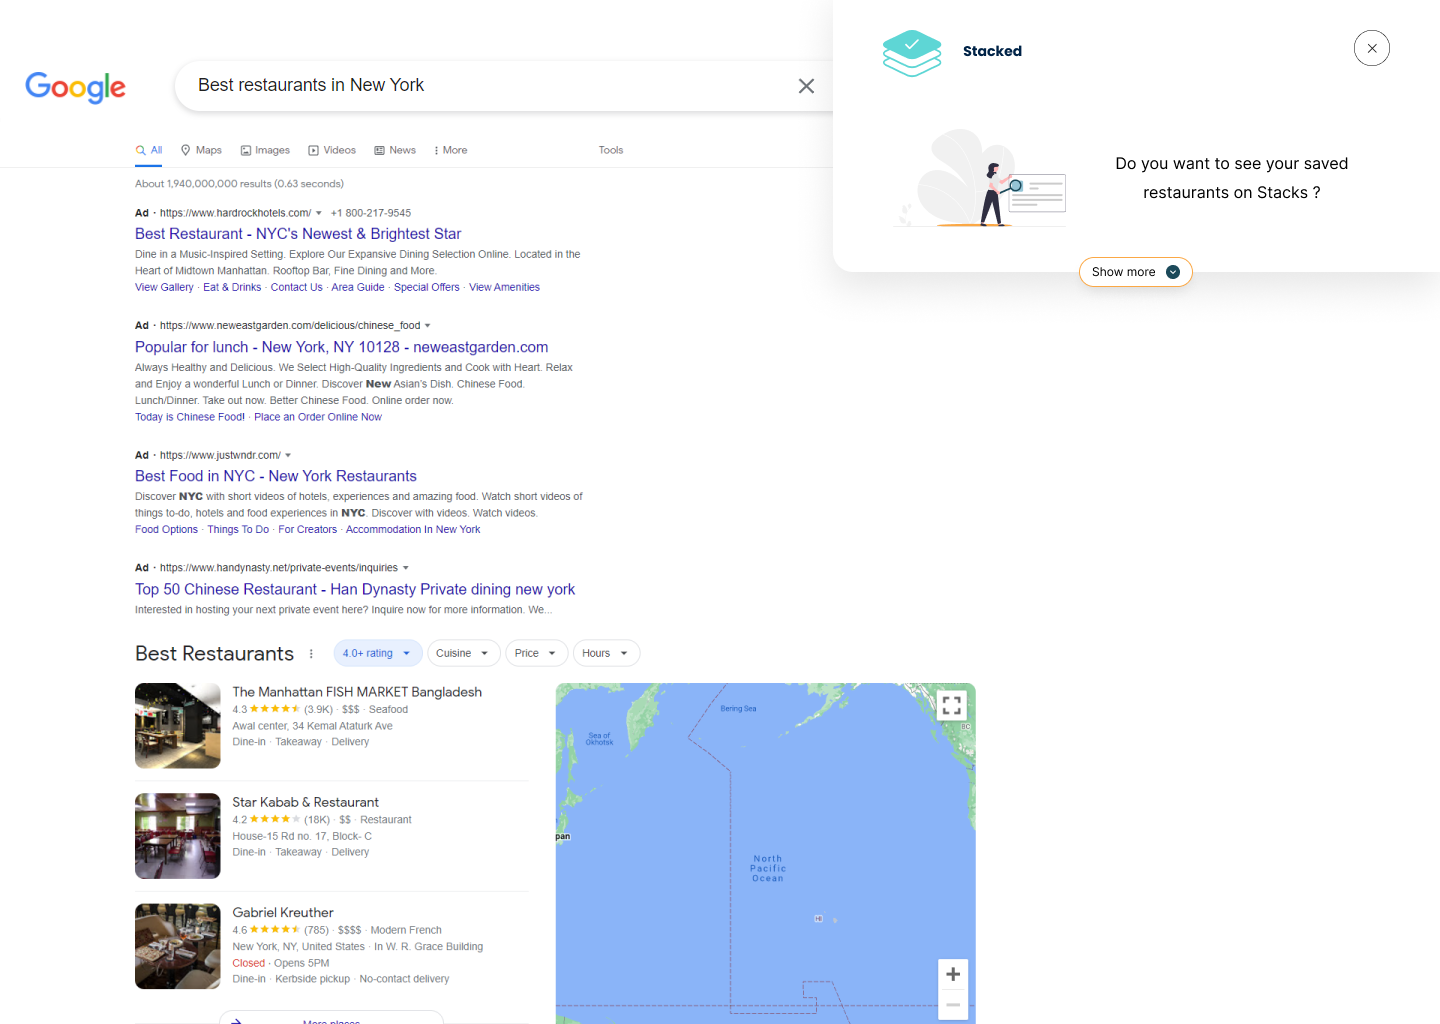Open The Manhattan FISH MARKET Bangladesh listing
The width and height of the screenshot is (1440, 1024).
[357, 692]
